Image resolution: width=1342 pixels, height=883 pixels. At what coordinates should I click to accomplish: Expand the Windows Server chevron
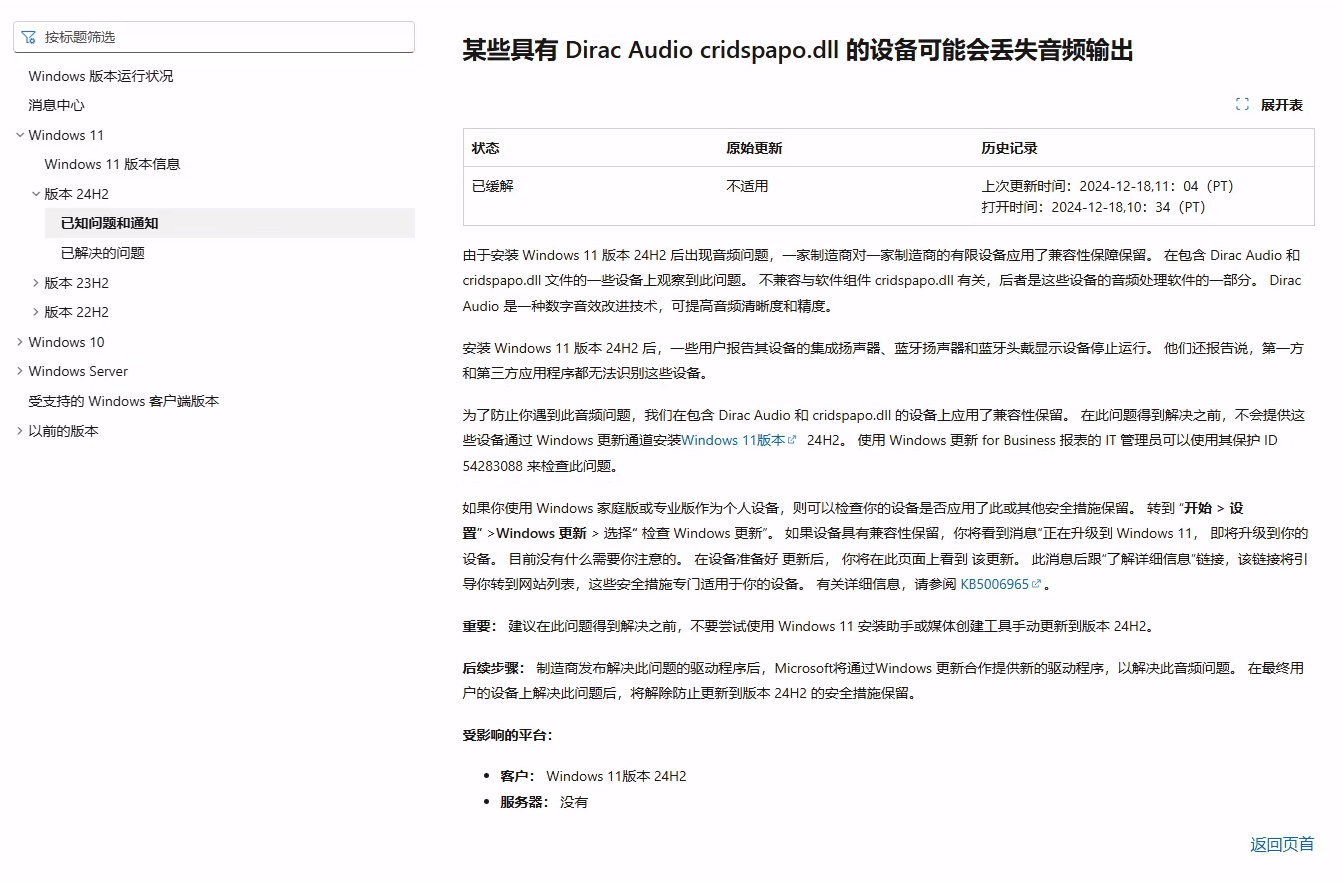pos(20,371)
